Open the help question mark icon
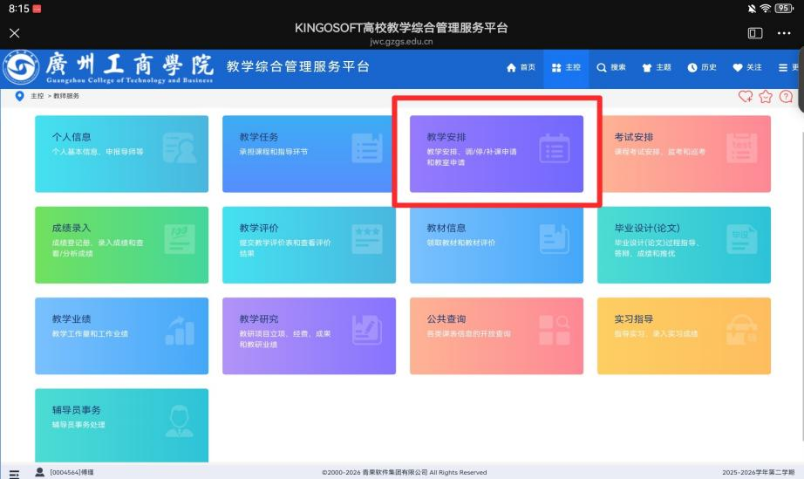The image size is (805, 479). pos(786,97)
